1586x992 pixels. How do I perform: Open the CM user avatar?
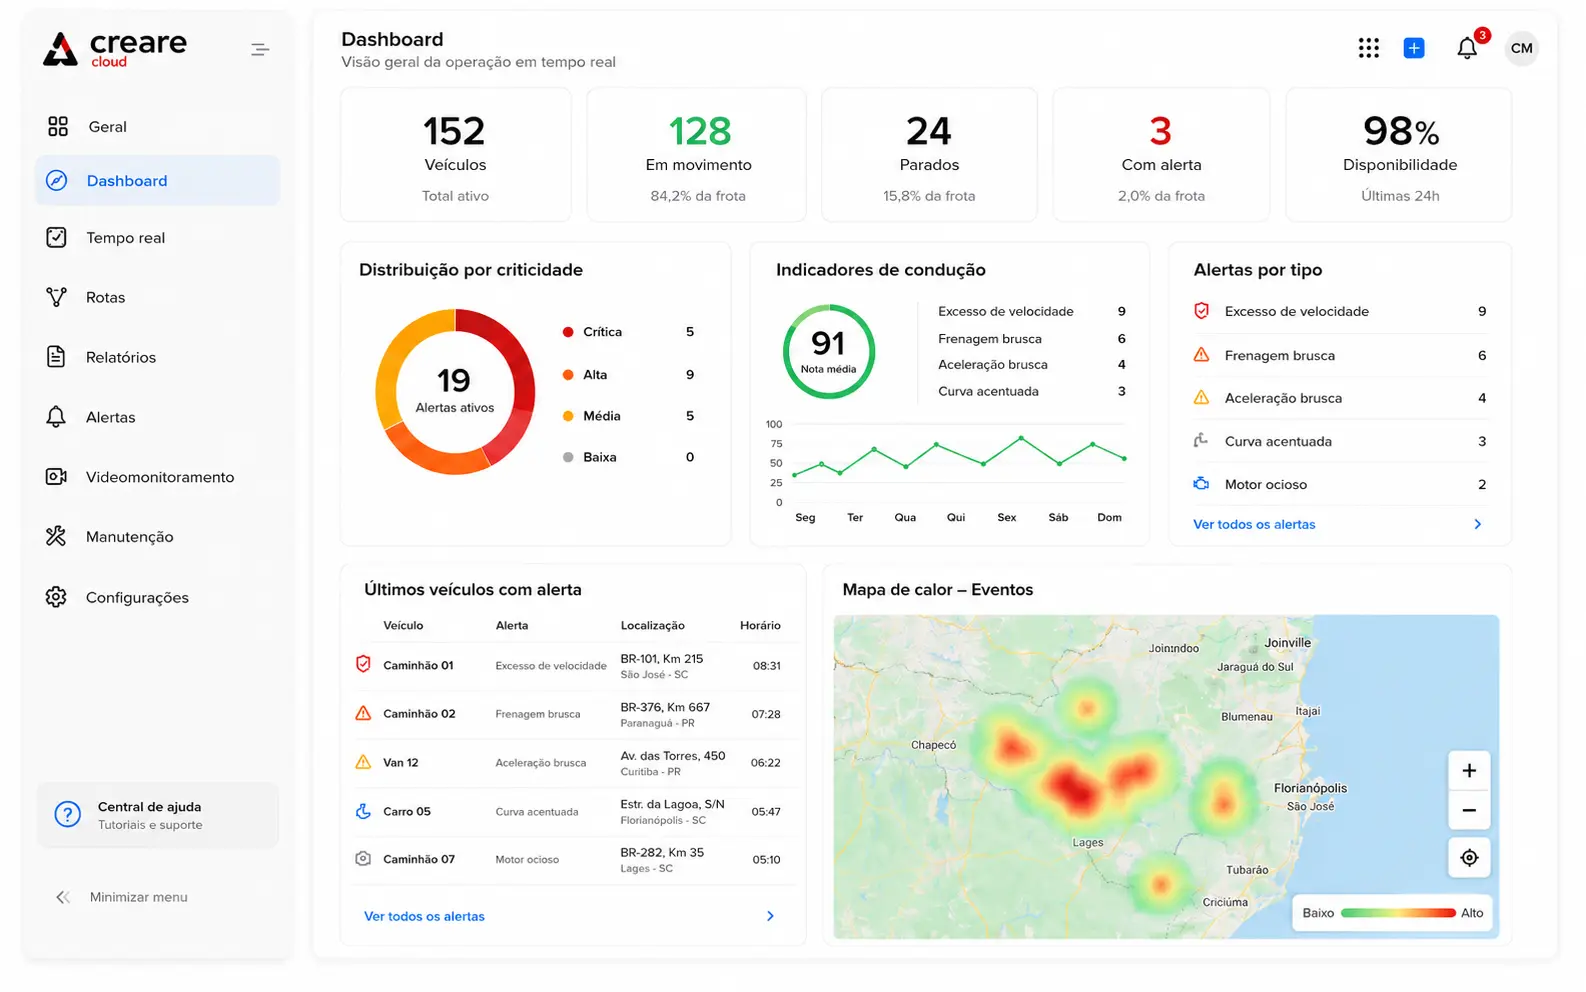pyautogui.click(x=1522, y=48)
